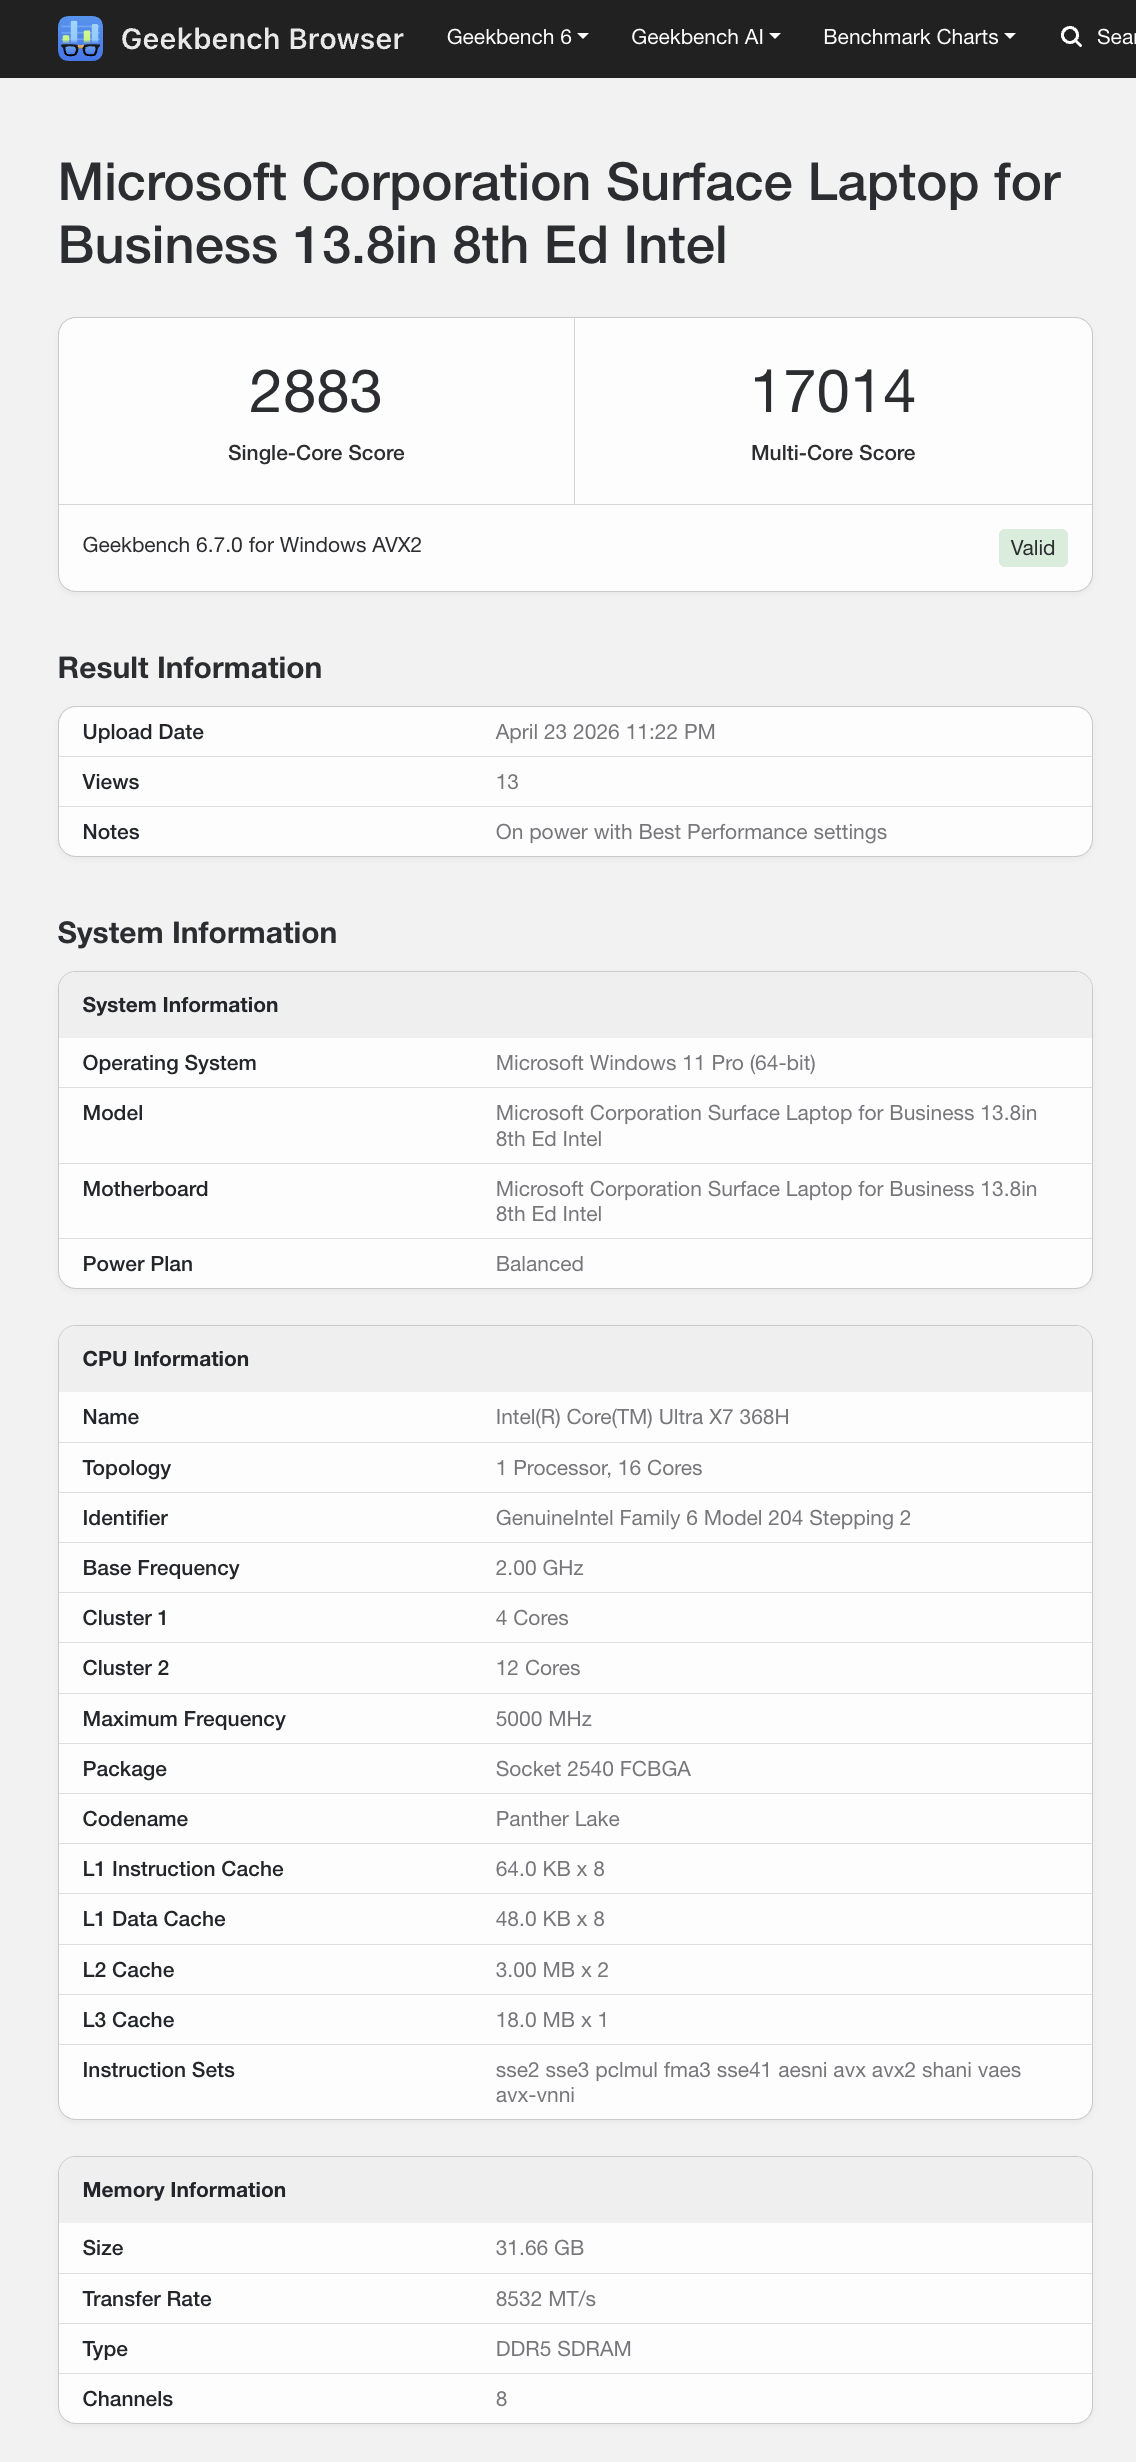Screen dimensions: 1136x2462
Task: Click the Upload Date value April 23 2026
Action: (605, 732)
